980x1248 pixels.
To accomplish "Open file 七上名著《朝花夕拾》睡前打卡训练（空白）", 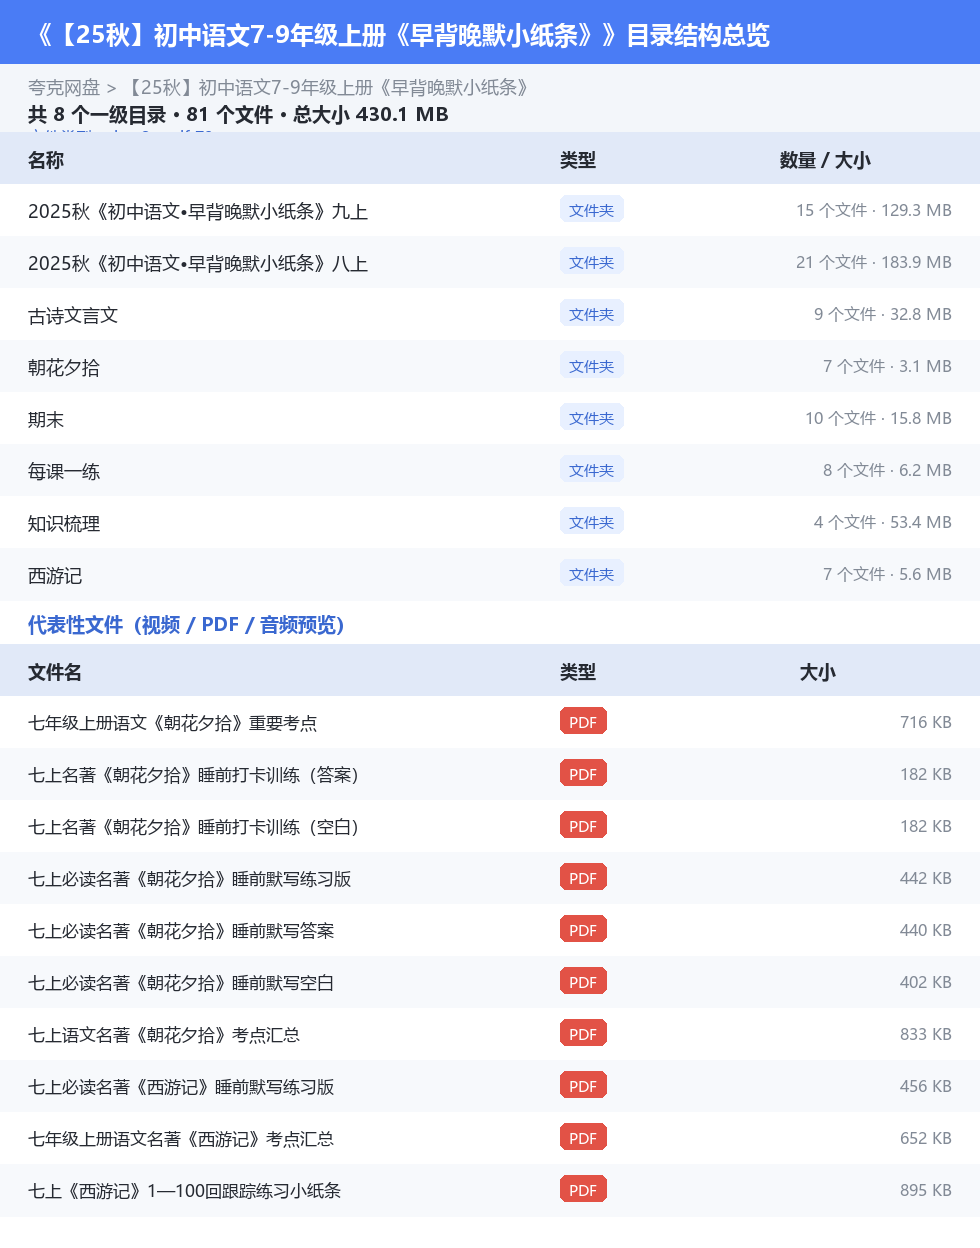I will [194, 827].
